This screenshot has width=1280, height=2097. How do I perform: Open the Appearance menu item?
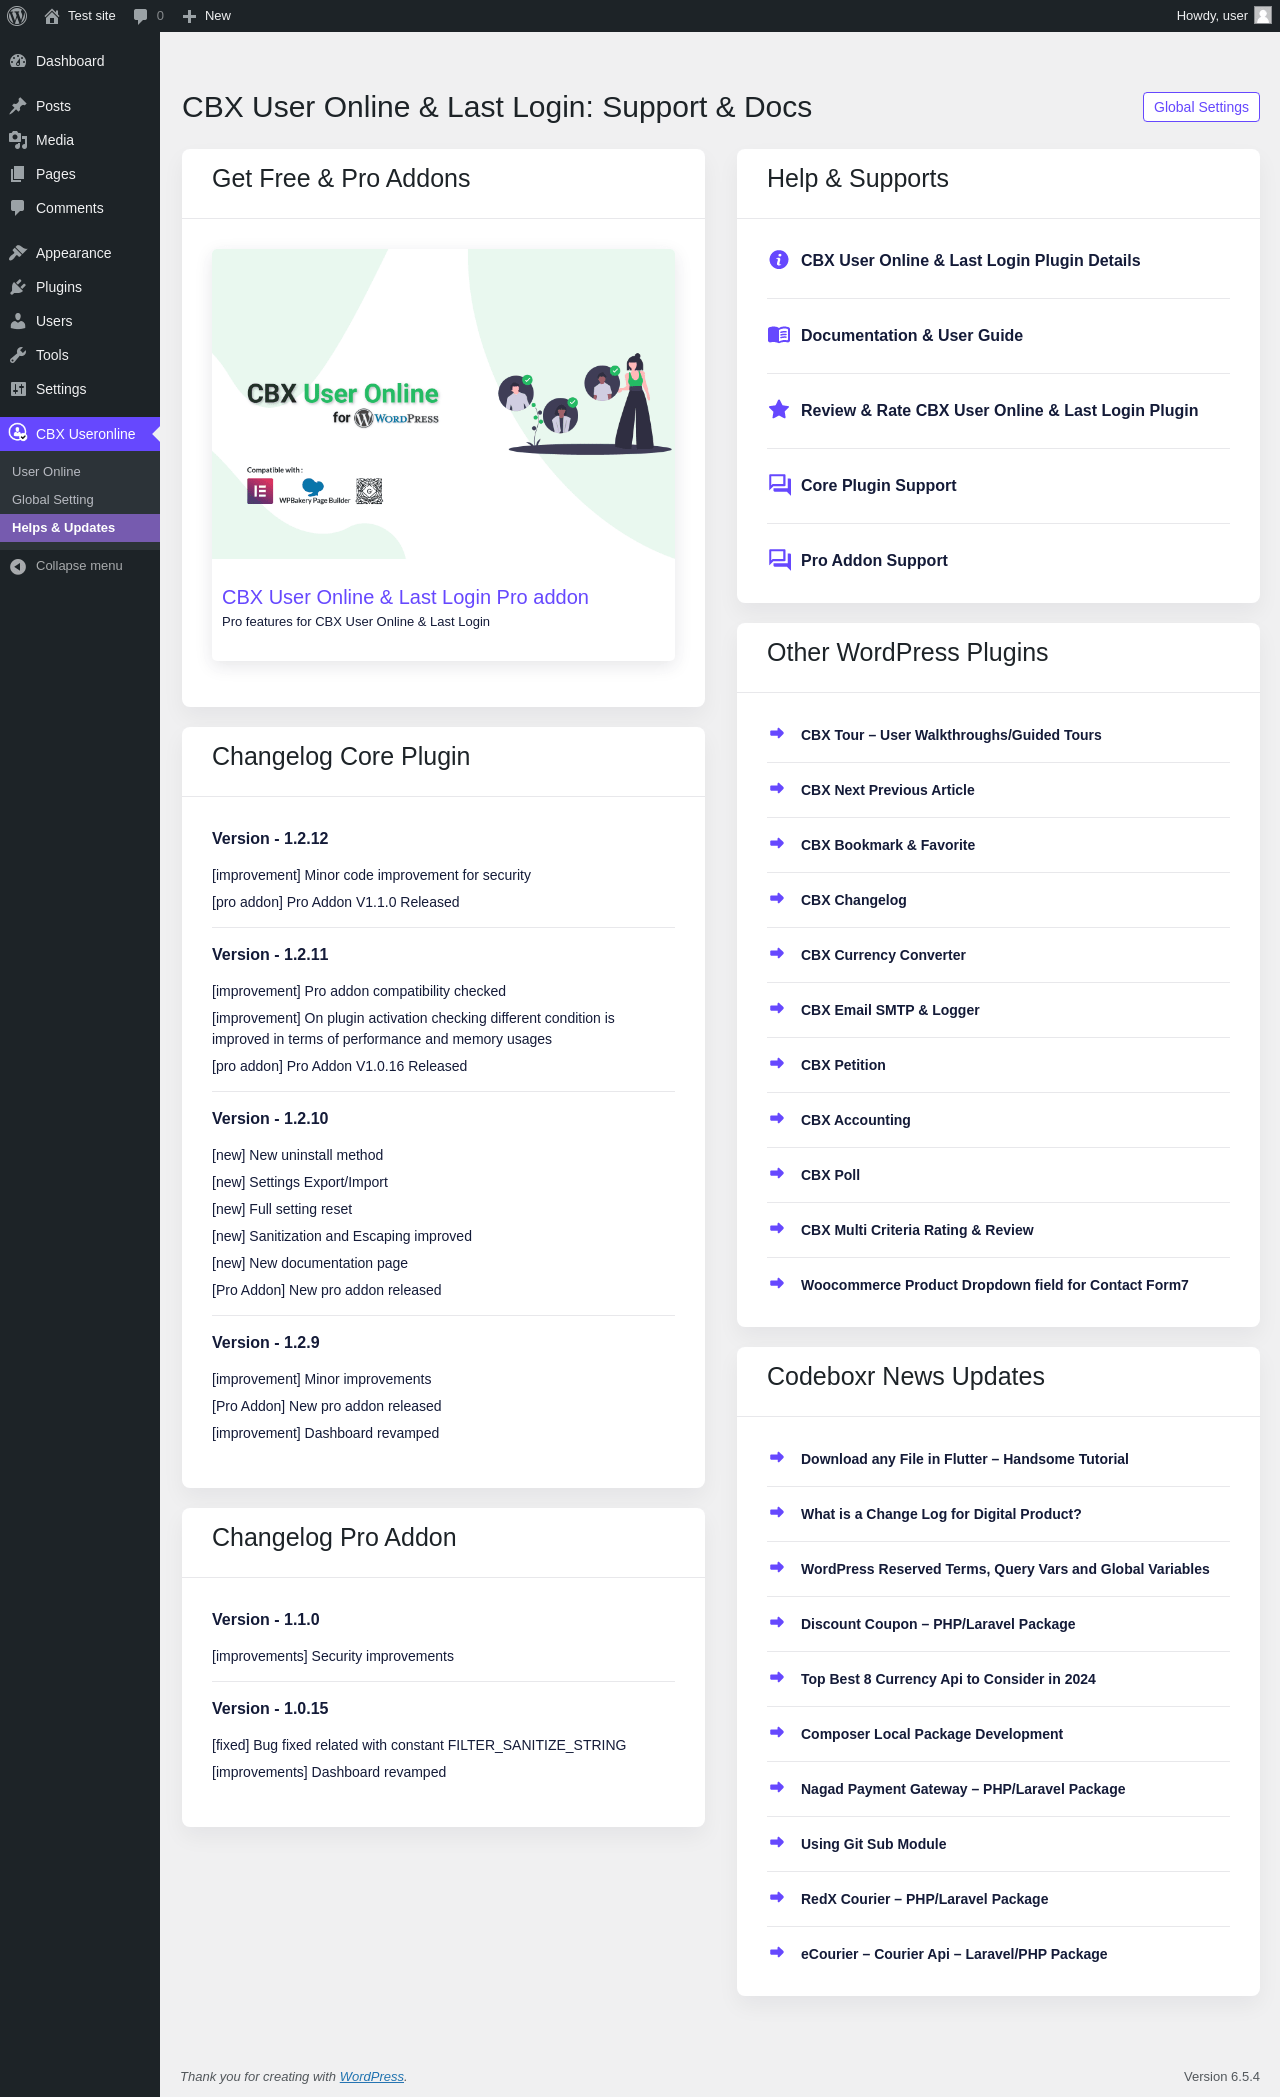coord(80,253)
